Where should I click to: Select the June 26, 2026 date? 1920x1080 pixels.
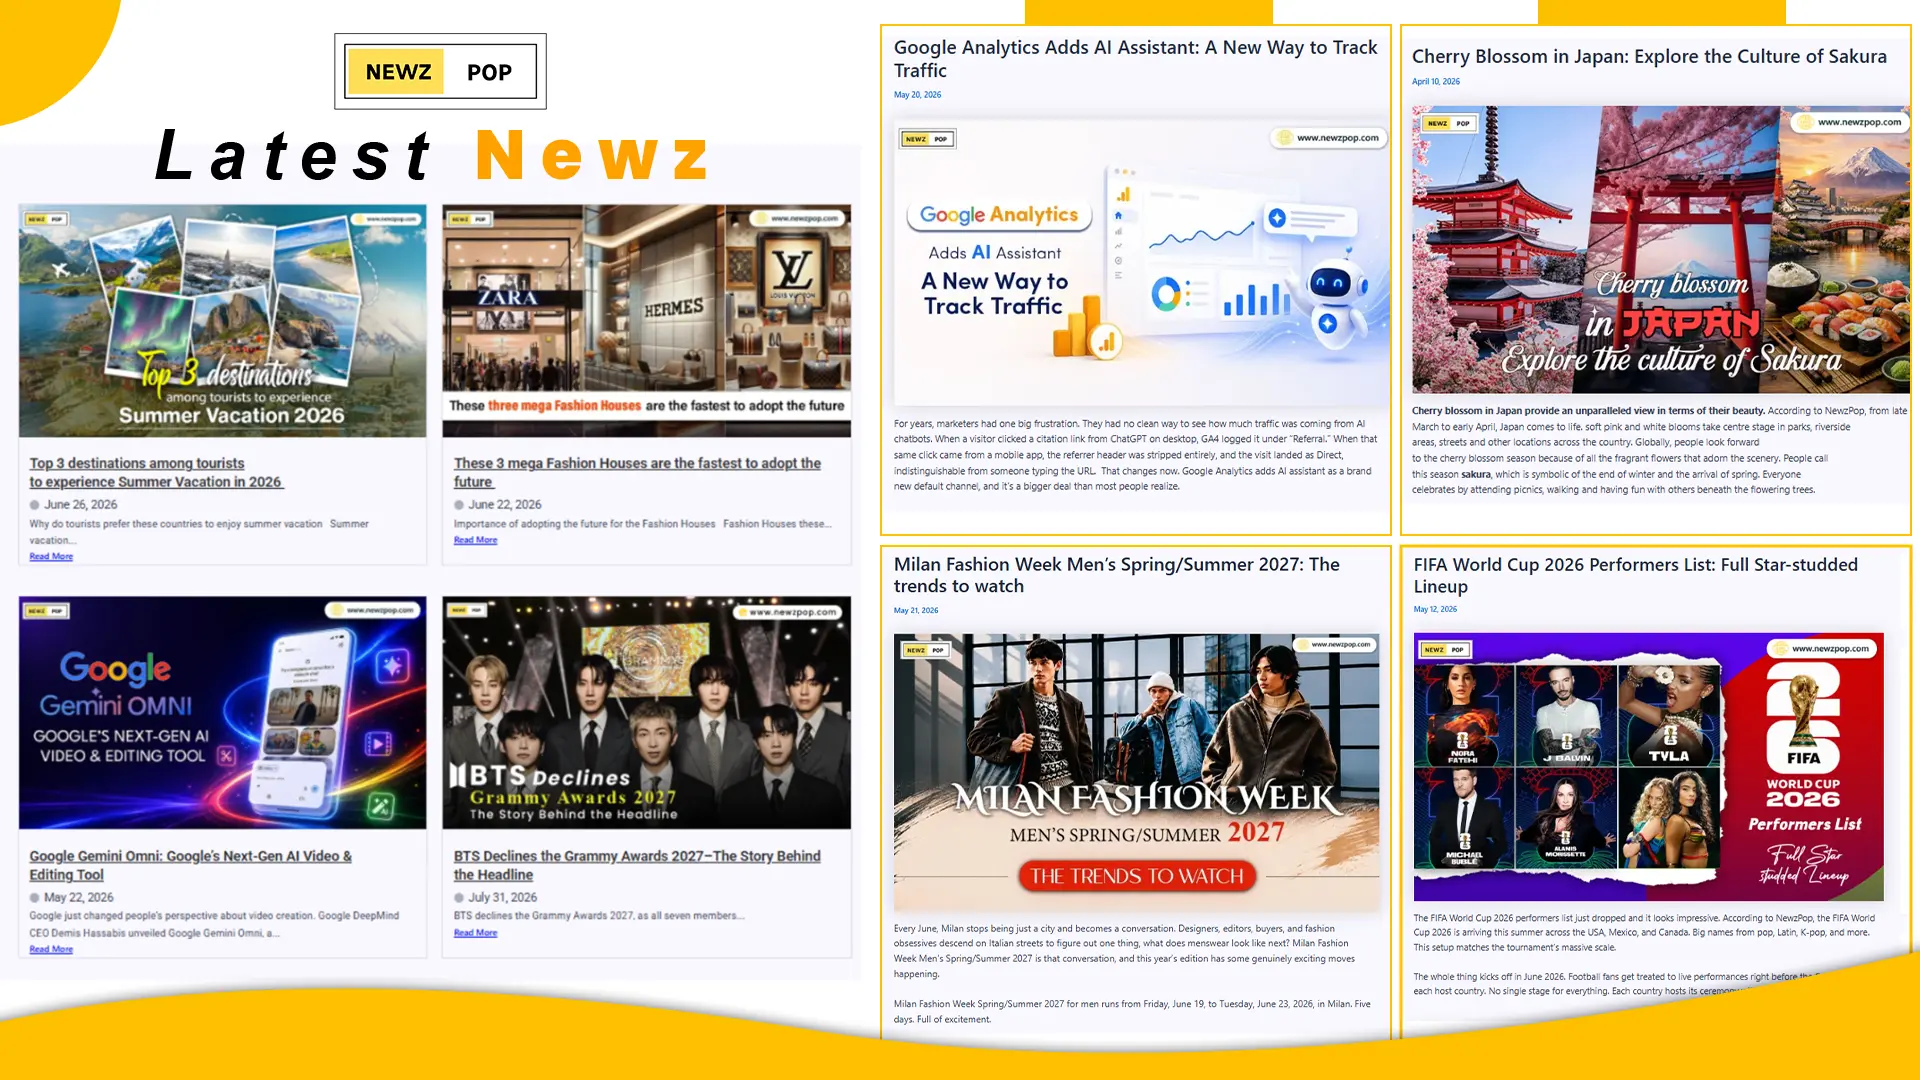pyautogui.click(x=80, y=504)
